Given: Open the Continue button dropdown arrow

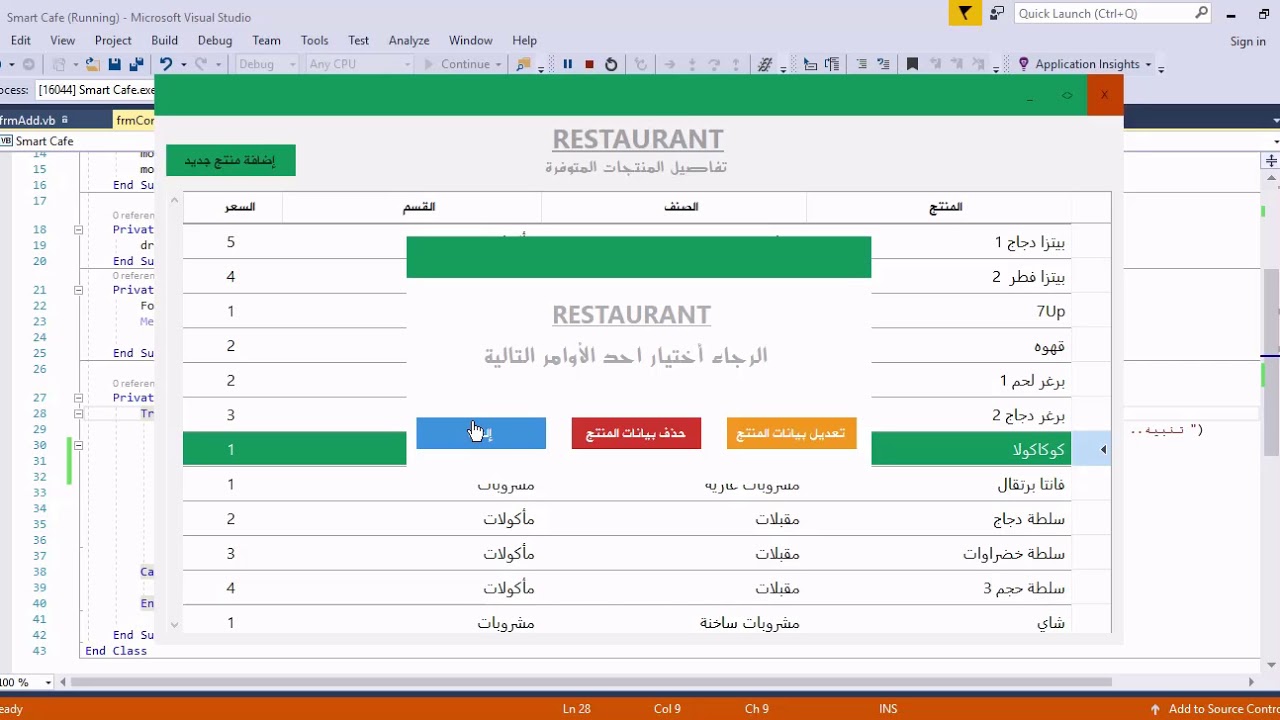Looking at the screenshot, I should 498,64.
